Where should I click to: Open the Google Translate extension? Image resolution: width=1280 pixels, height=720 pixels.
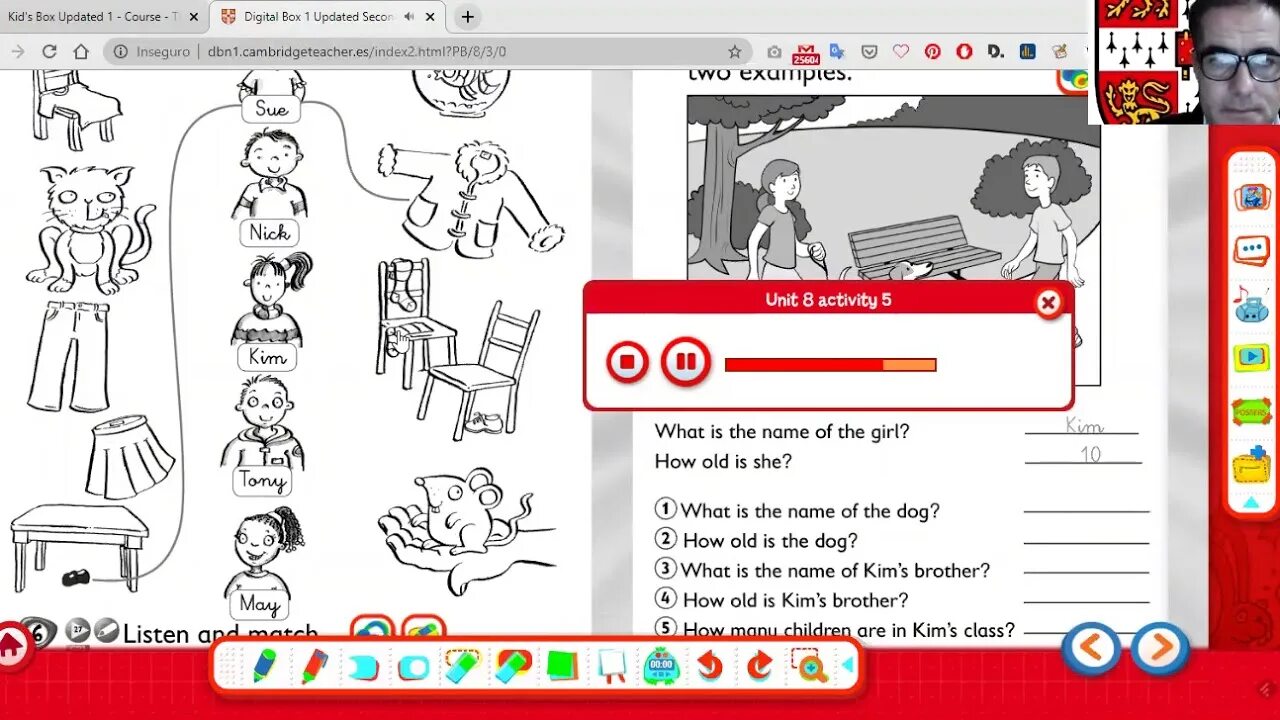(837, 51)
